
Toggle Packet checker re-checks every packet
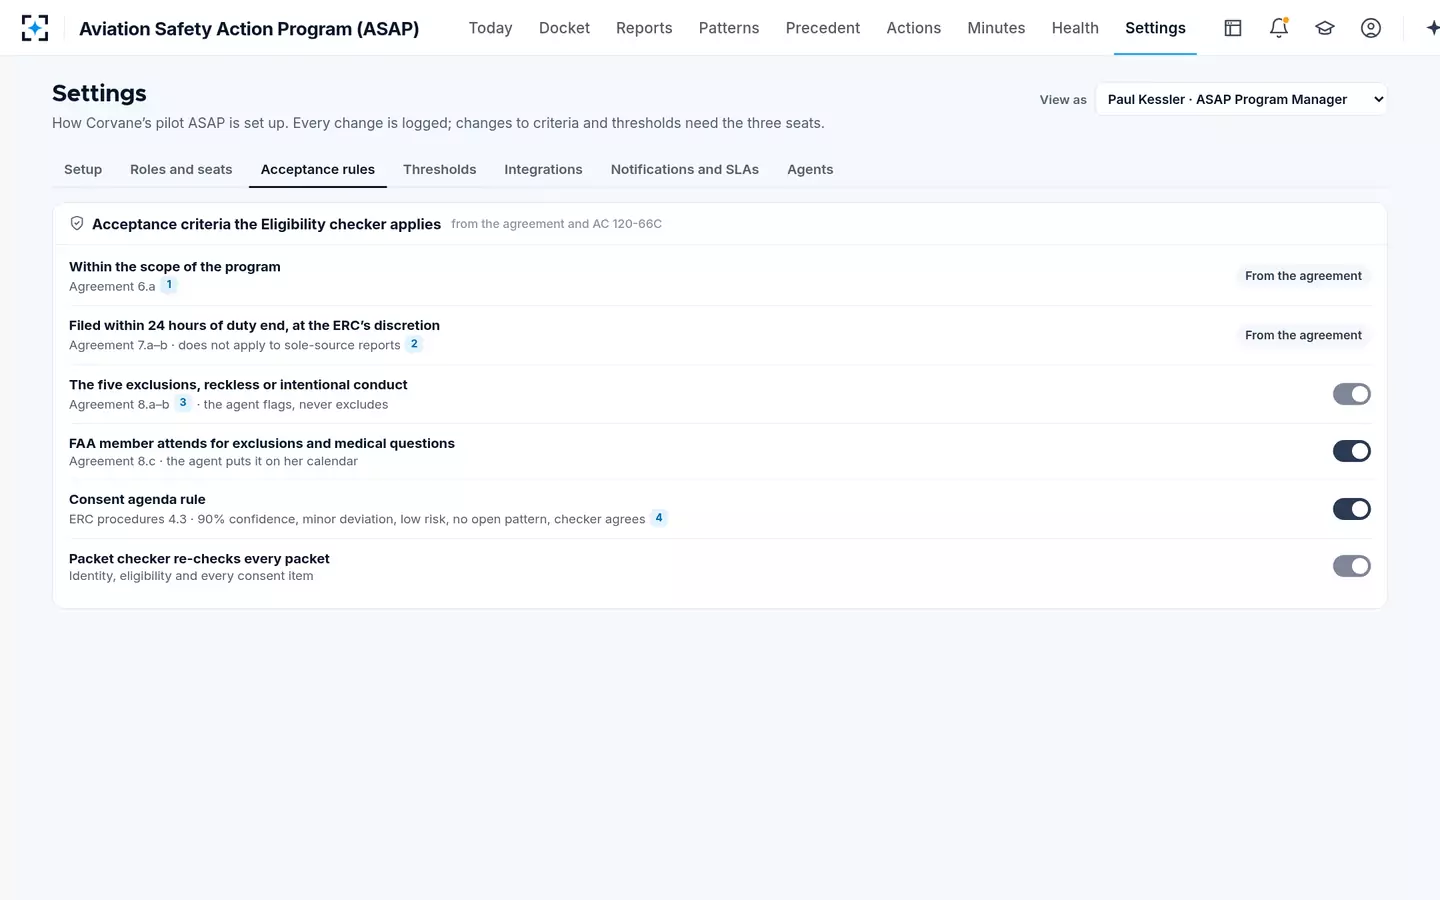coord(1351,566)
